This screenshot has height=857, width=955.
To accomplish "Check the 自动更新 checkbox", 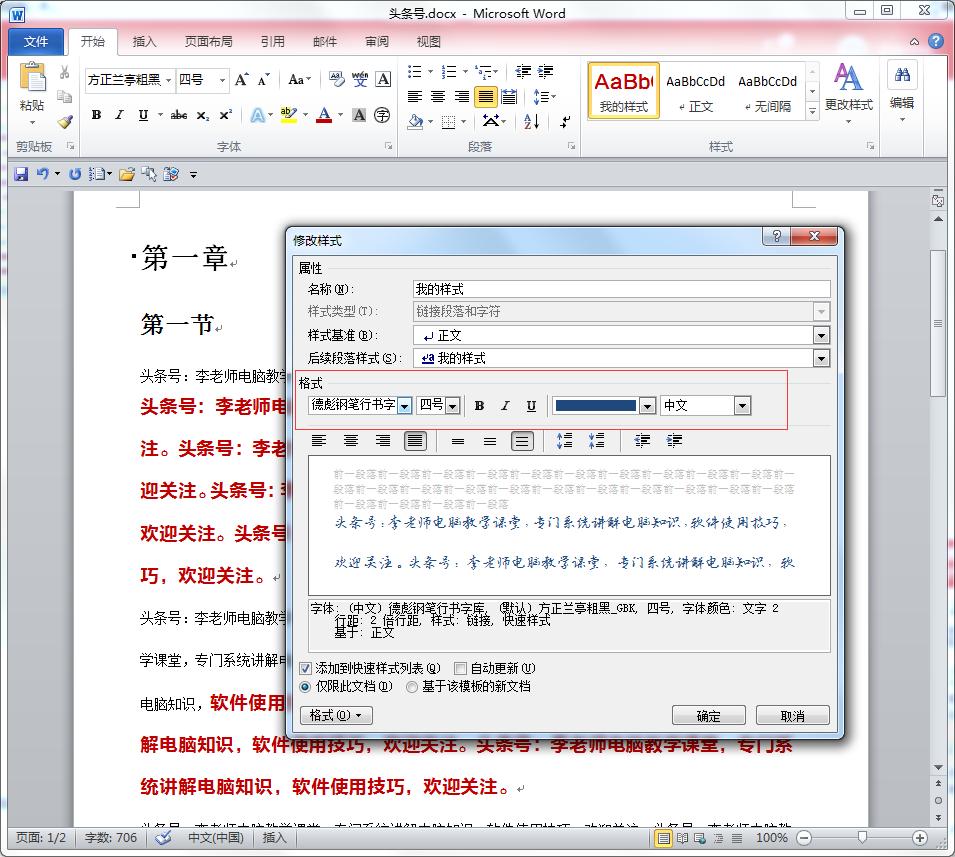I will (x=461, y=668).
